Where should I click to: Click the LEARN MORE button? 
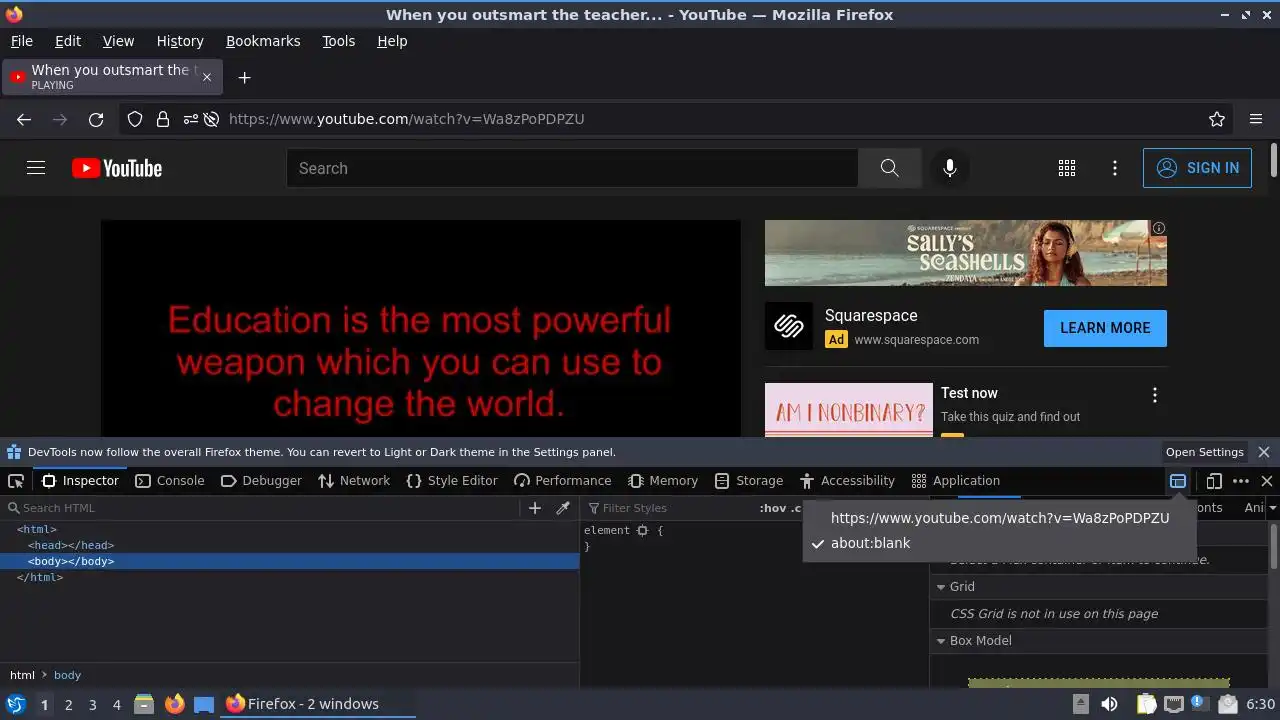[1105, 328]
